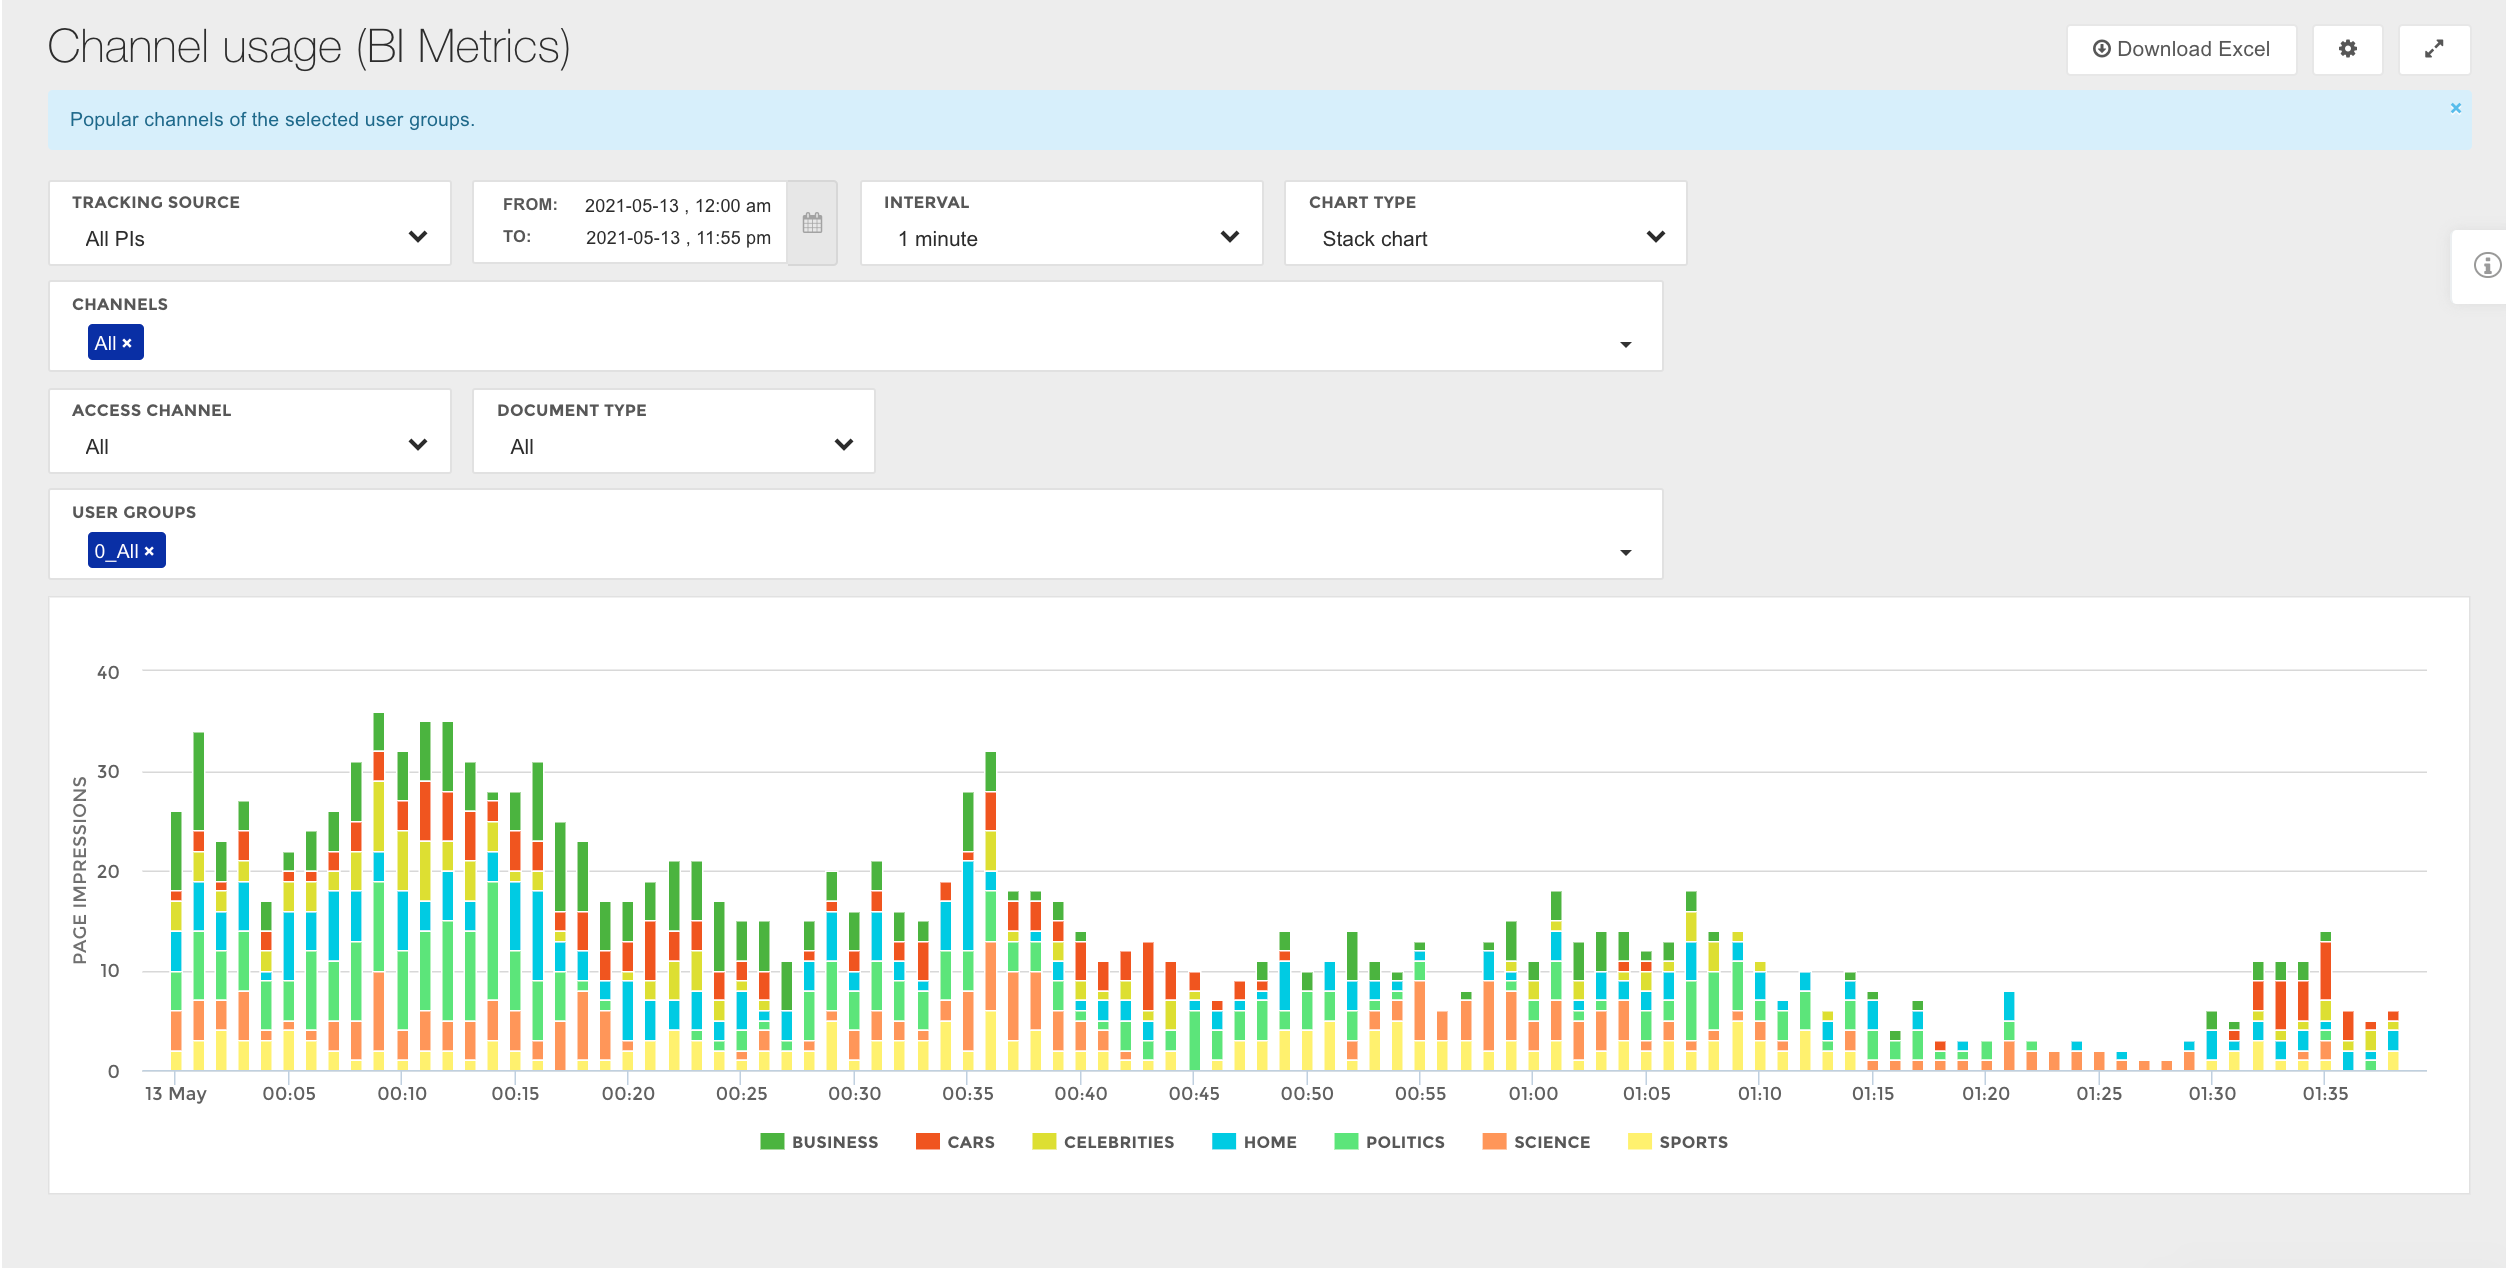Image resolution: width=2506 pixels, height=1268 pixels.
Task: Click the SPORTS legend color swatch
Action: click(1639, 1142)
